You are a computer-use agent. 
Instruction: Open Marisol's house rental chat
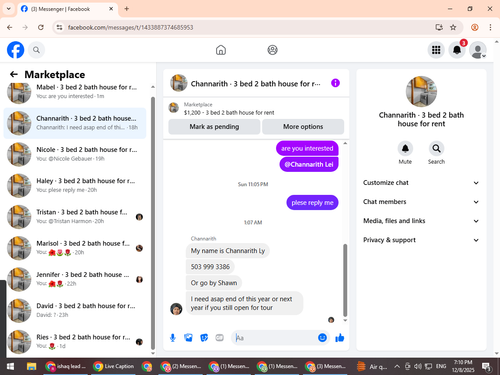[75, 248]
